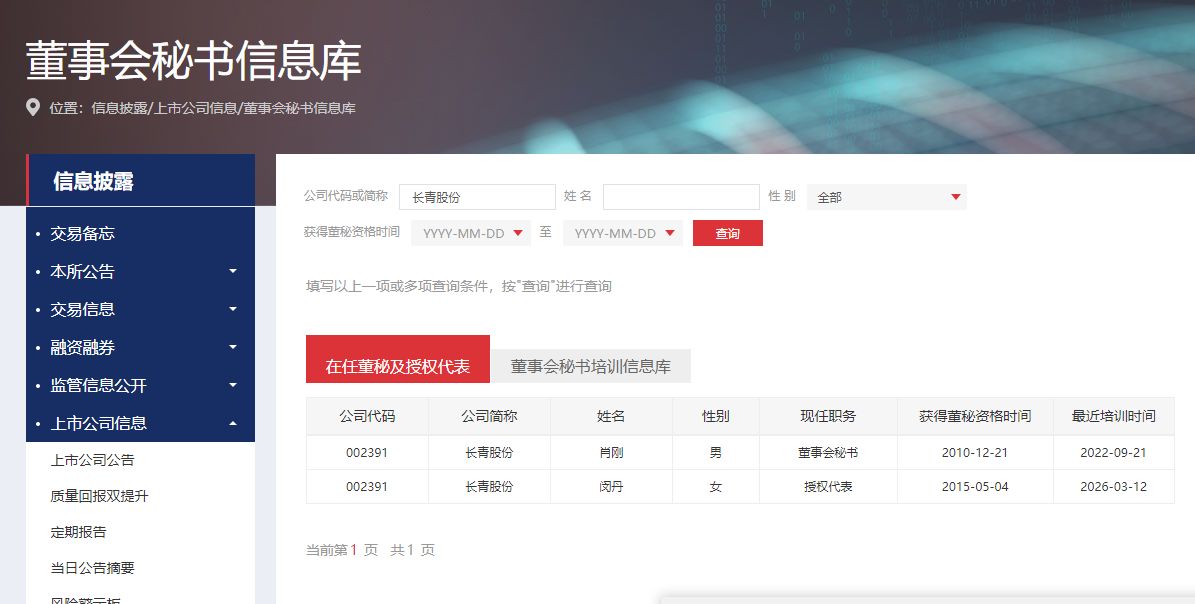Screen dimensions: 1195x604
Task: Click the training date 2026-03-12
Action: [1113, 487]
